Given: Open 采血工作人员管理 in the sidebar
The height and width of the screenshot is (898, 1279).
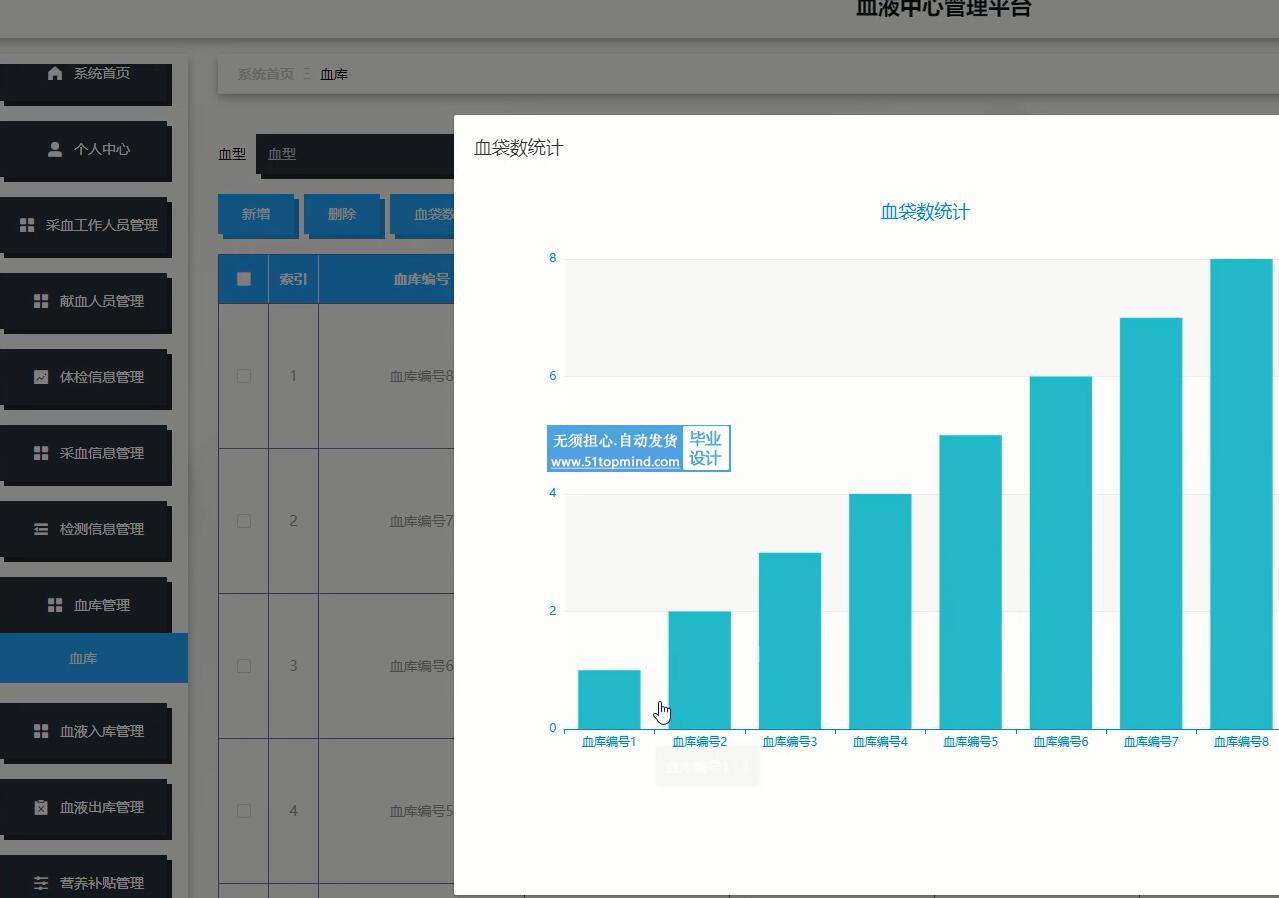Looking at the screenshot, I should coord(86,226).
